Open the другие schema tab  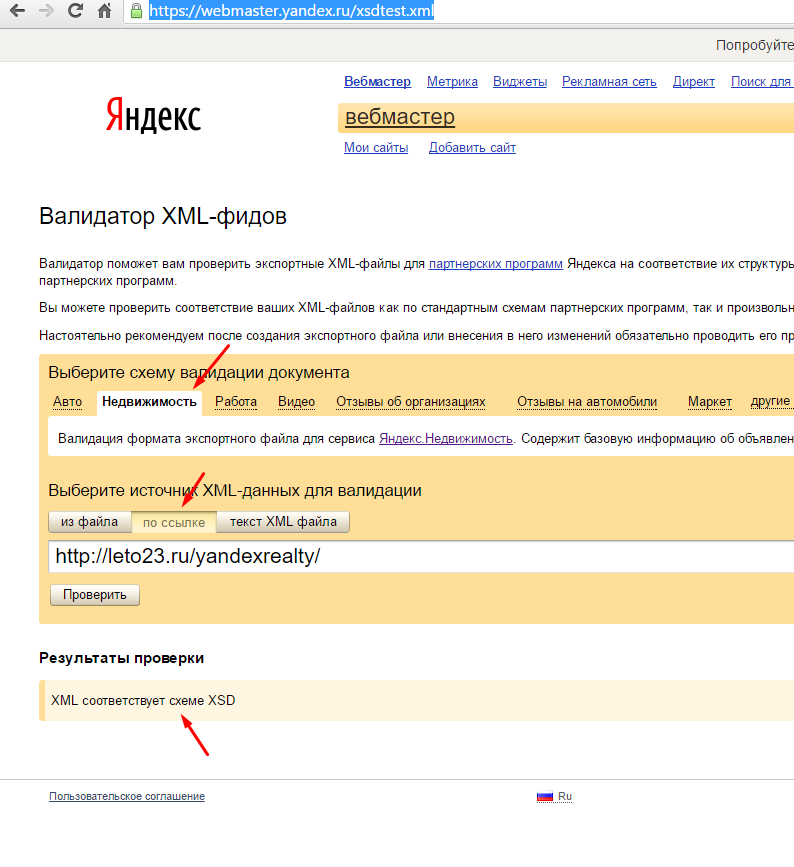(770, 401)
